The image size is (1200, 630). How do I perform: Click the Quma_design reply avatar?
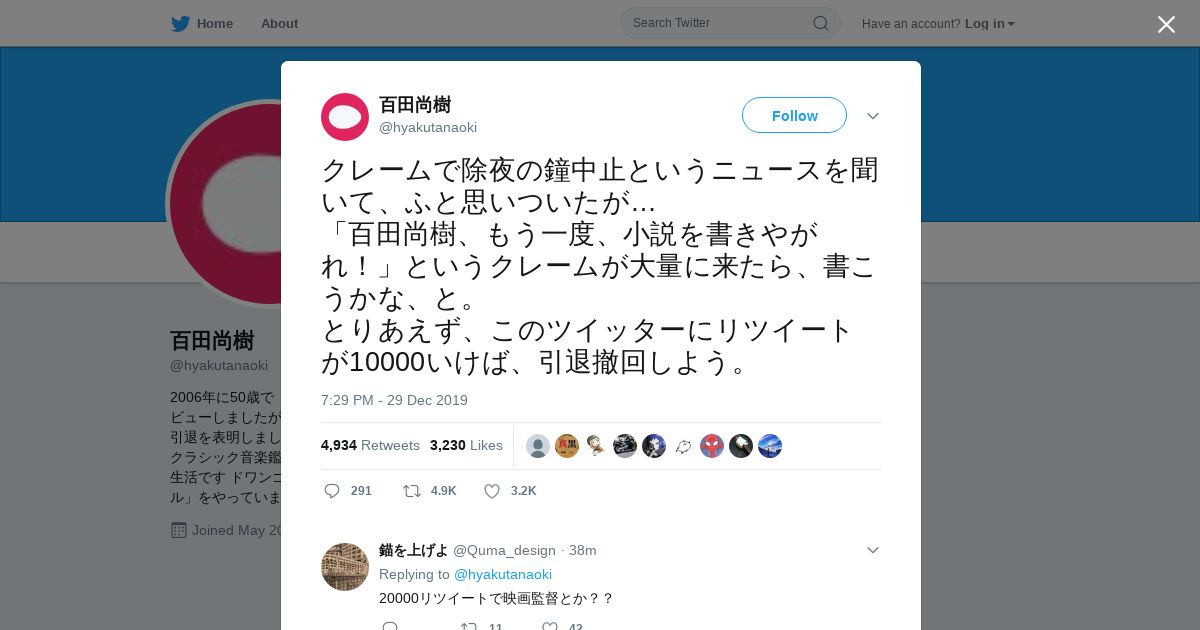point(345,567)
